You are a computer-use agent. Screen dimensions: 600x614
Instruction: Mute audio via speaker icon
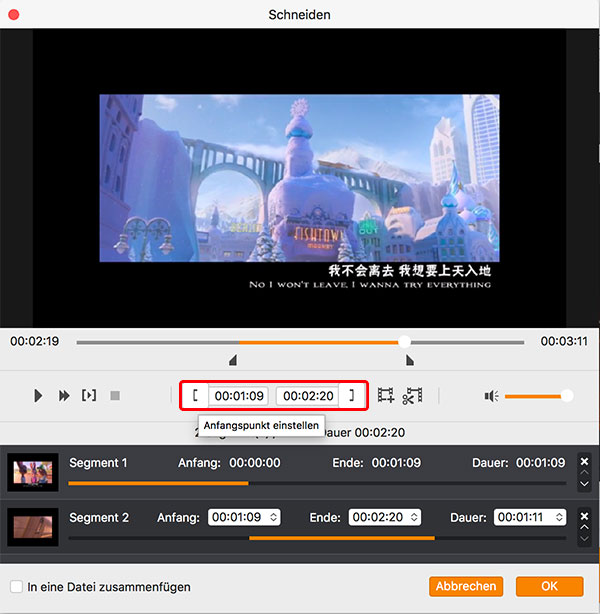tap(492, 396)
